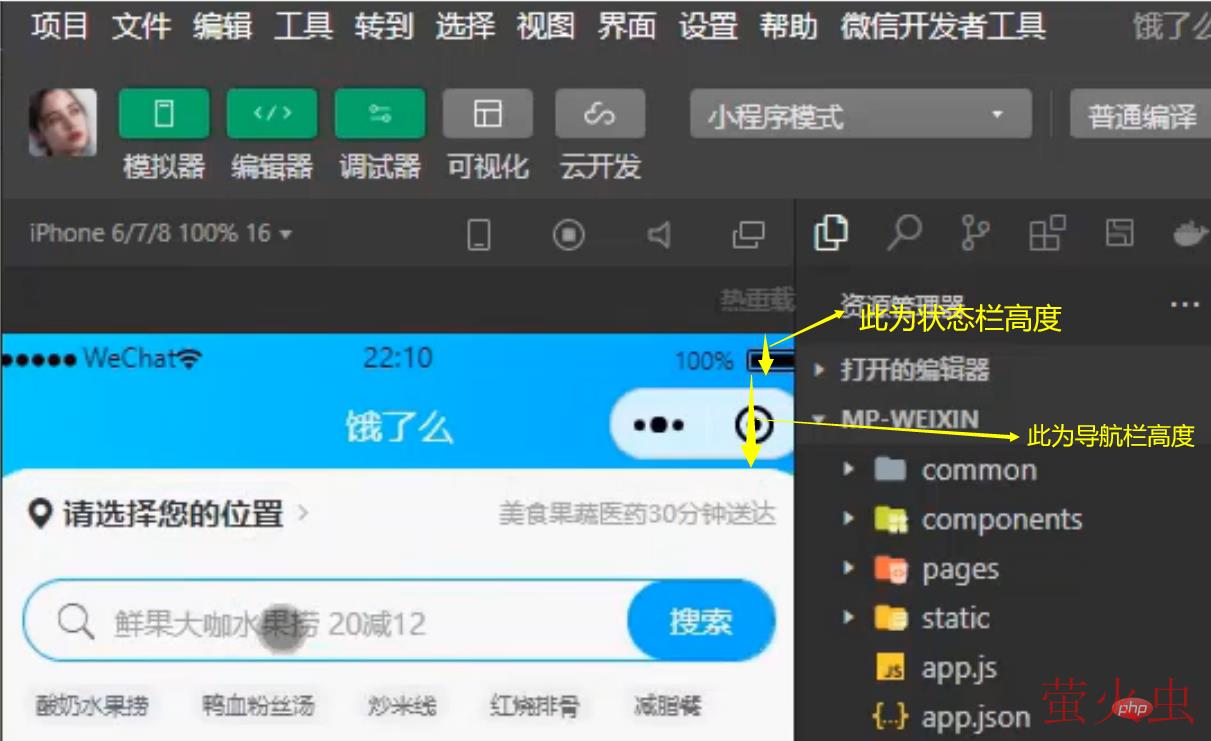Open the cloud development icon
1211x741 pixels.
[x=600, y=114]
